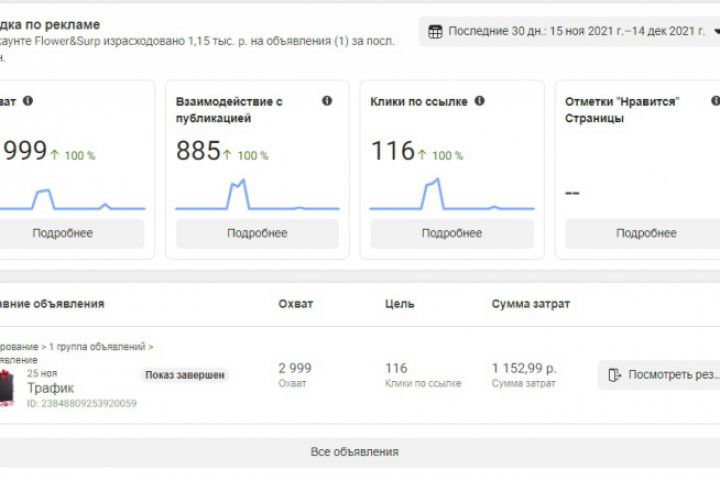The image size is (720, 480).
Task: Click info icon beside Клики по ссылке
Action: tap(479, 101)
